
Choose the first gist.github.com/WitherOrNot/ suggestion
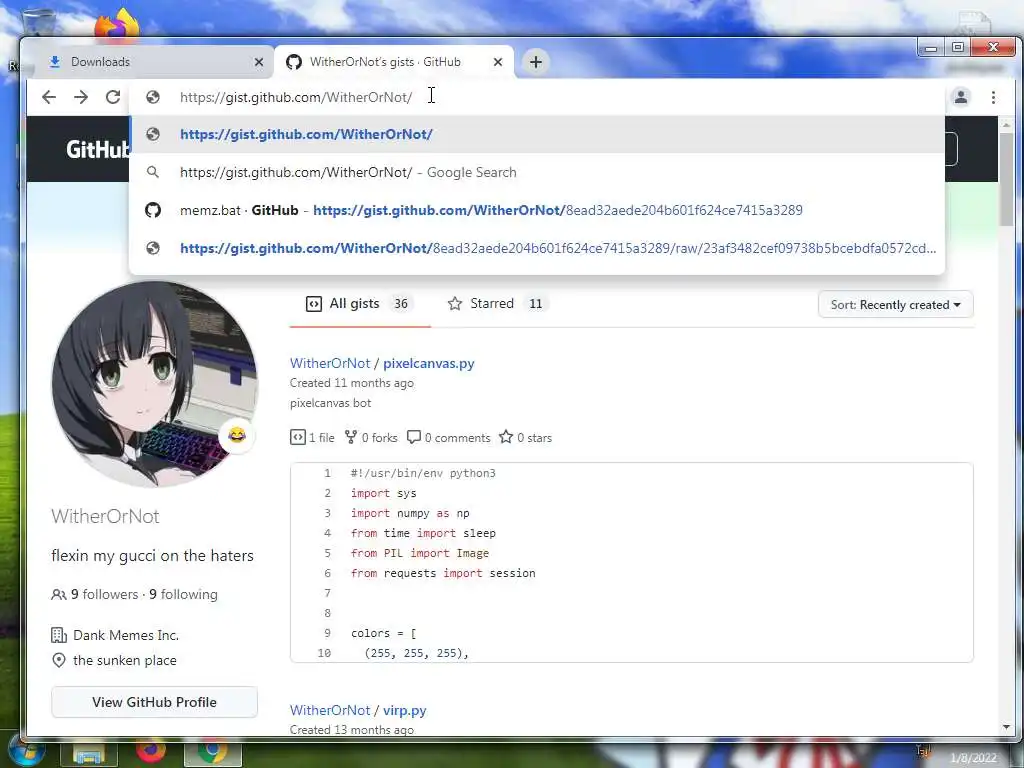click(537, 134)
